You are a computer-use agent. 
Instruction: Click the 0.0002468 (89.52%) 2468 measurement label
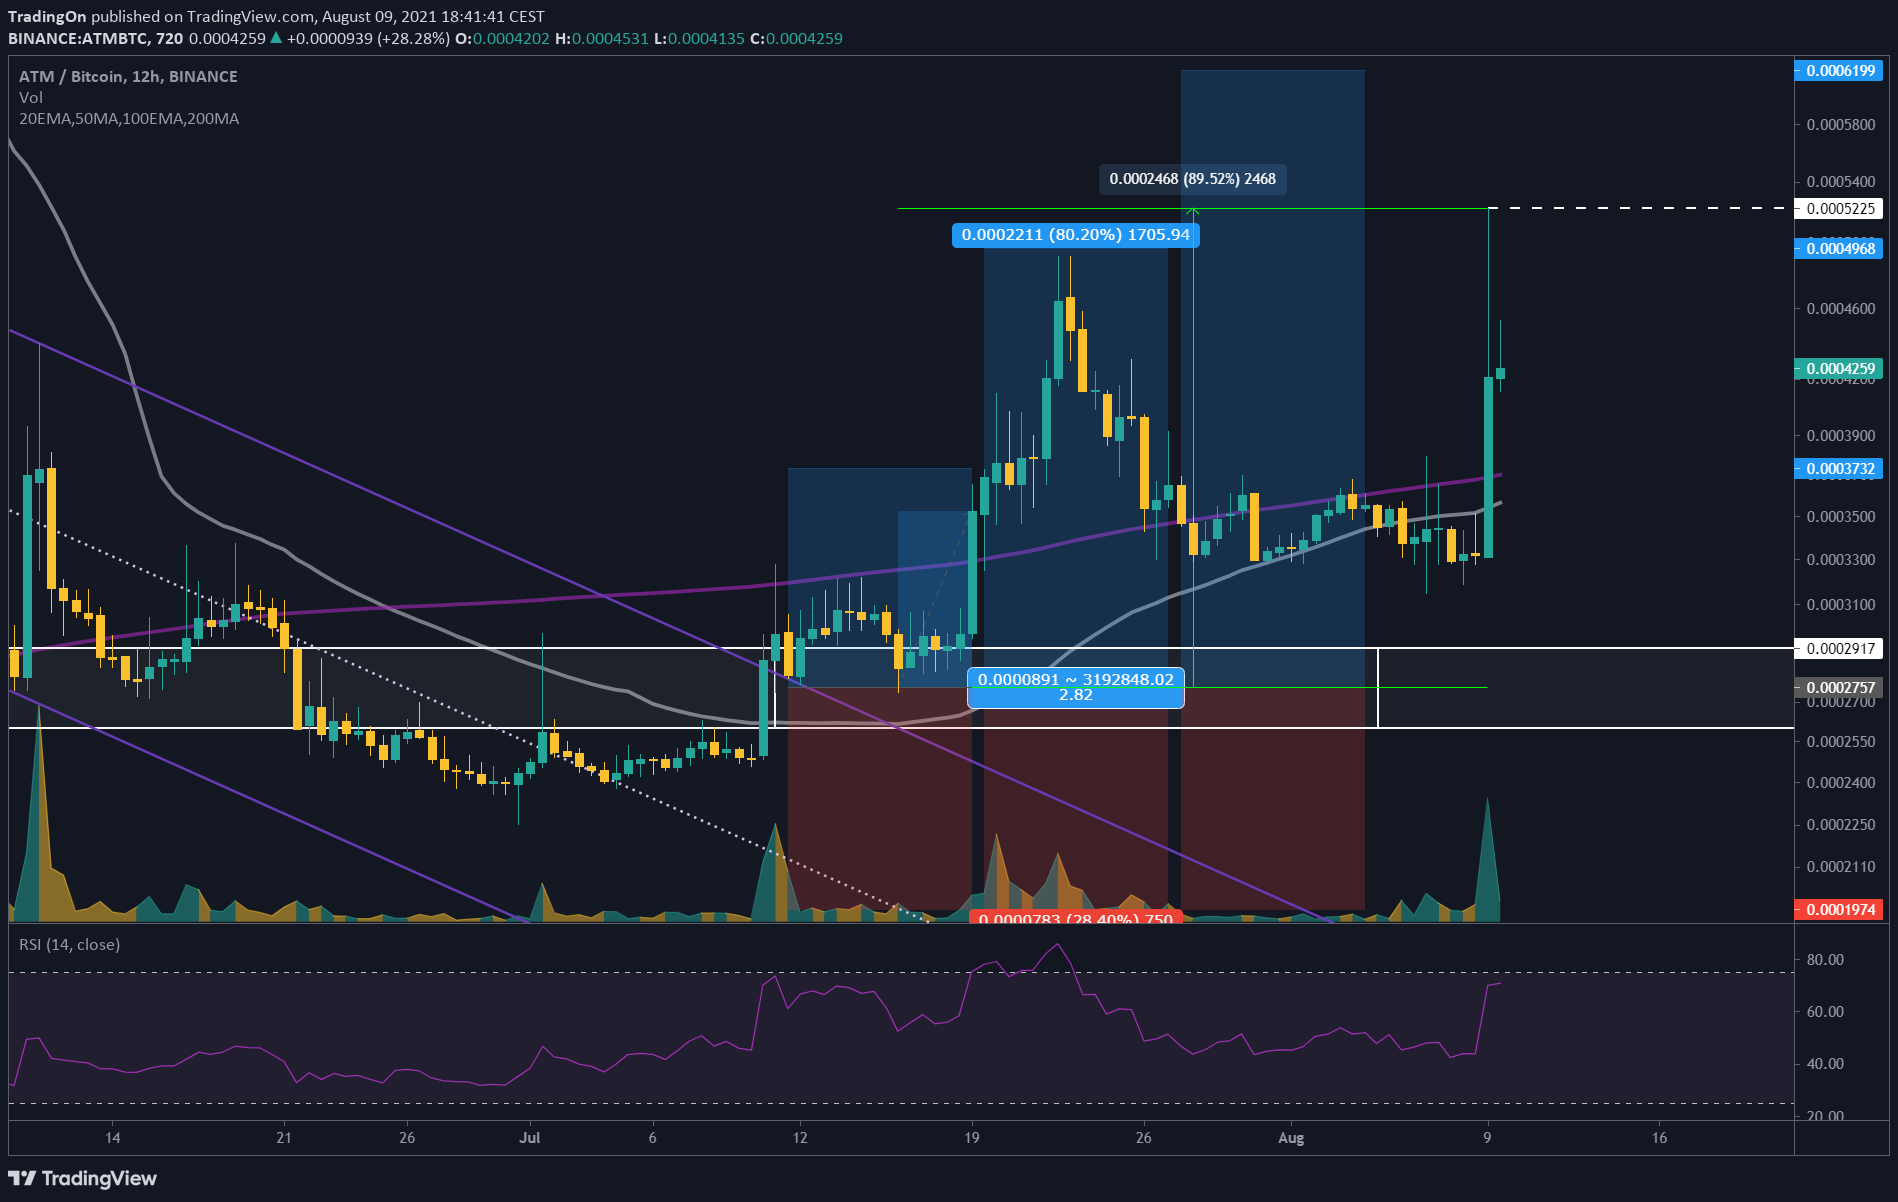[1192, 179]
